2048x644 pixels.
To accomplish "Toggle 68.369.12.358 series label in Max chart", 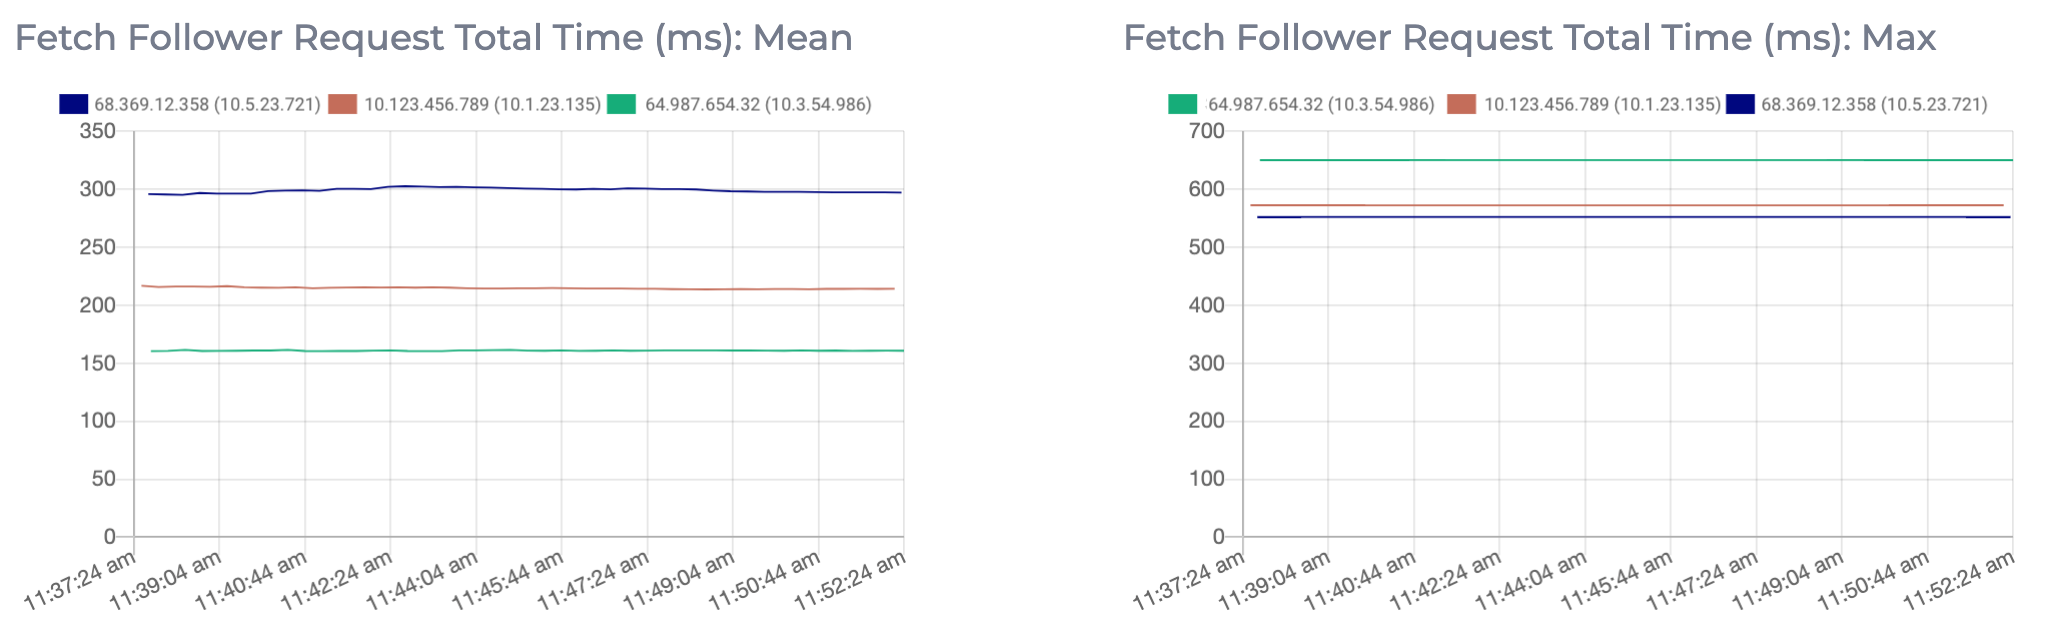I will [1874, 104].
